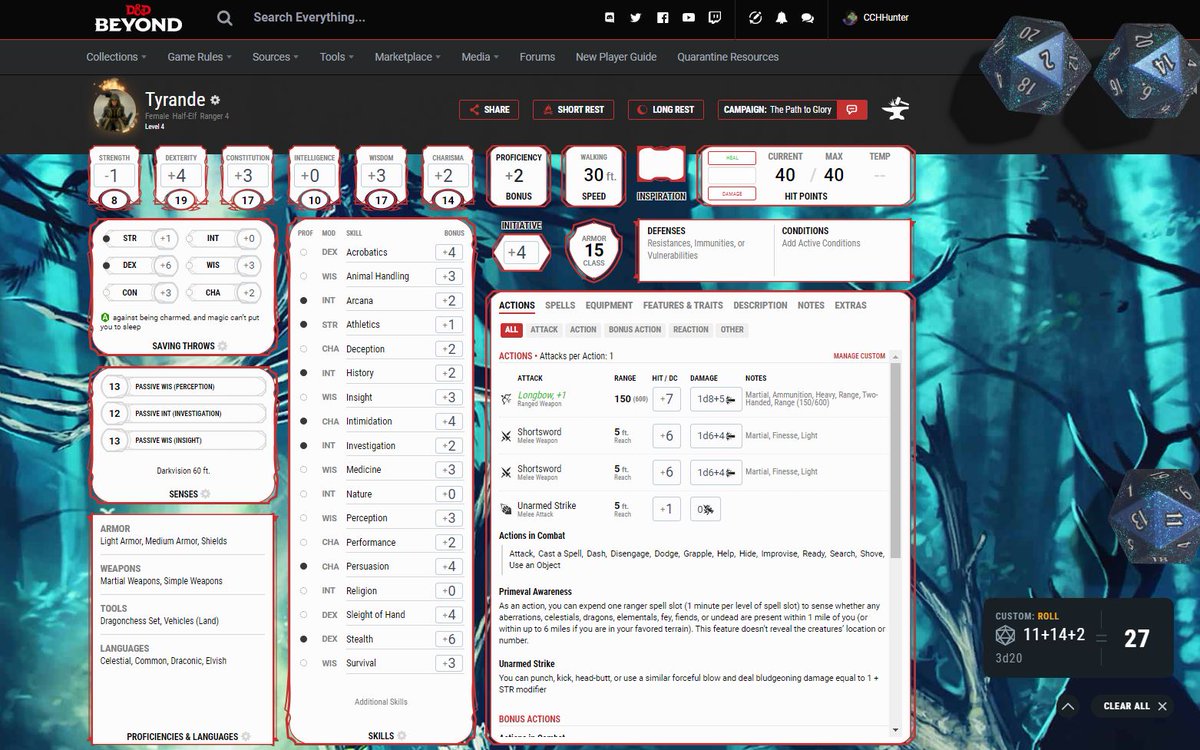The image size is (1200, 750).
Task: Click the Discord icon in header
Action: [610, 18]
